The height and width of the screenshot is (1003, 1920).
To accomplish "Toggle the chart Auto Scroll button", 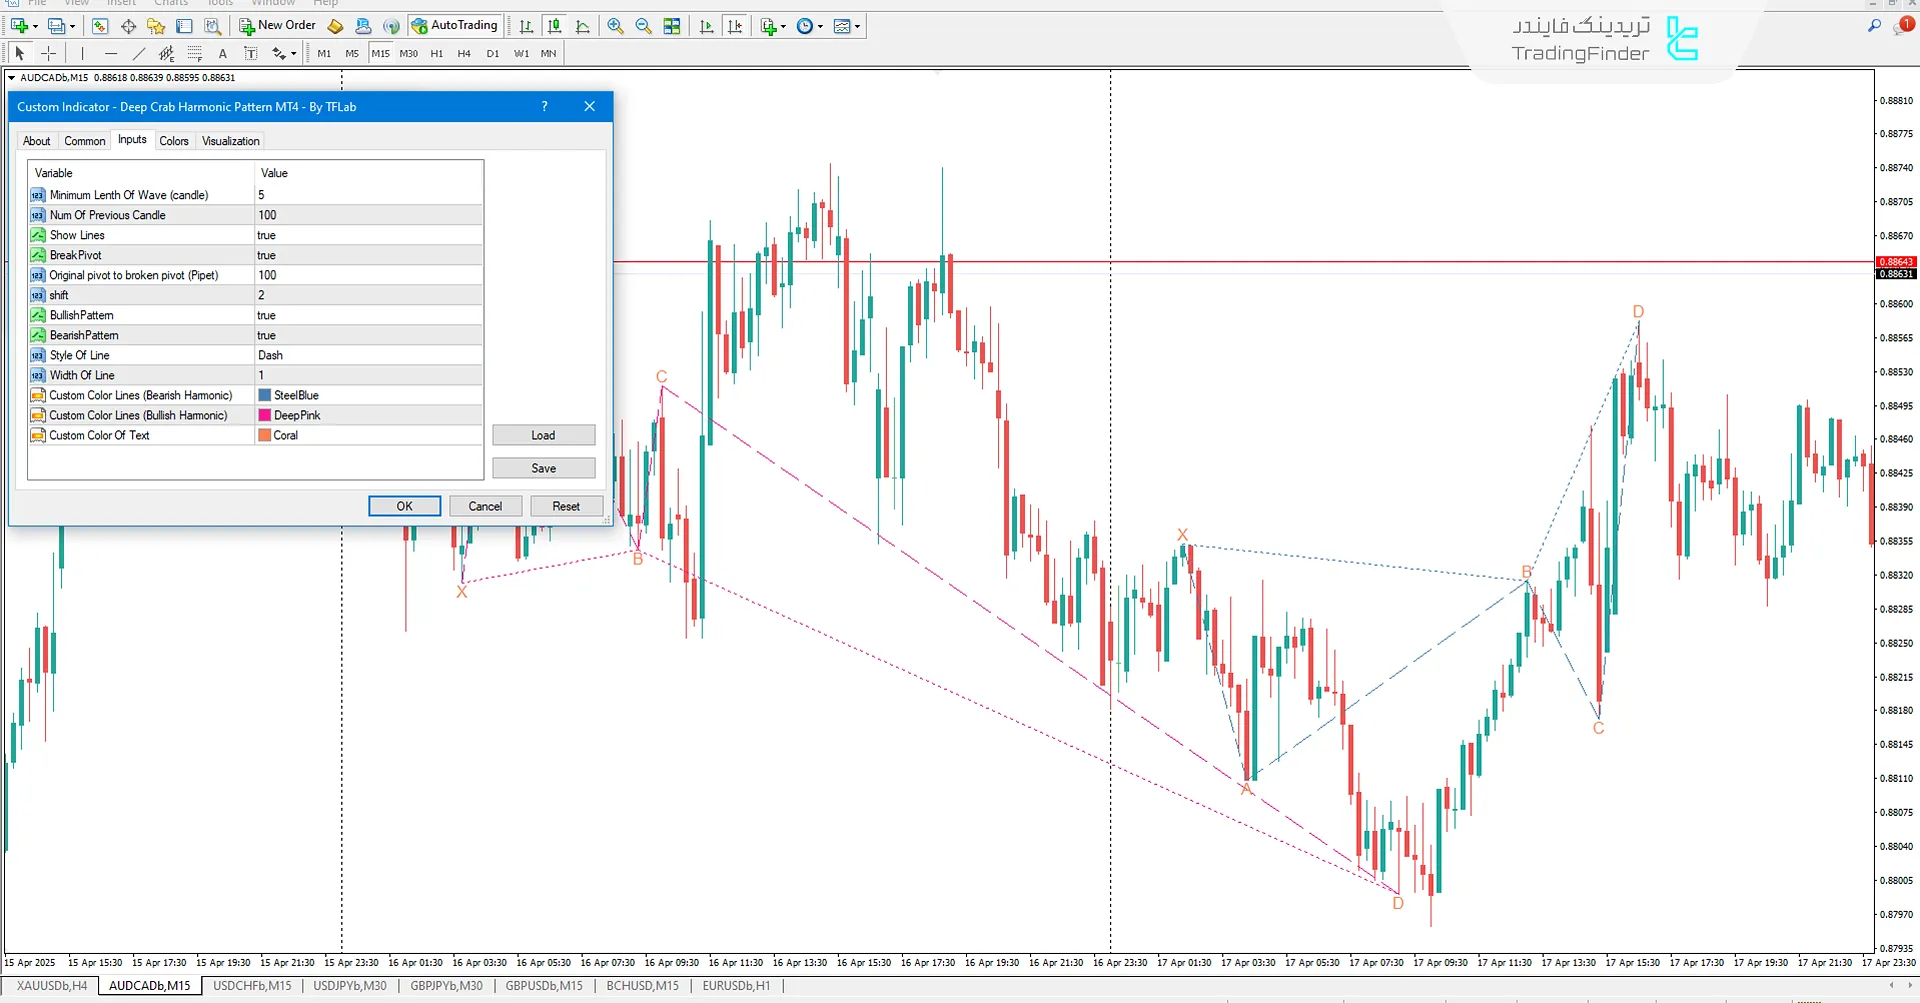I will tap(707, 27).
